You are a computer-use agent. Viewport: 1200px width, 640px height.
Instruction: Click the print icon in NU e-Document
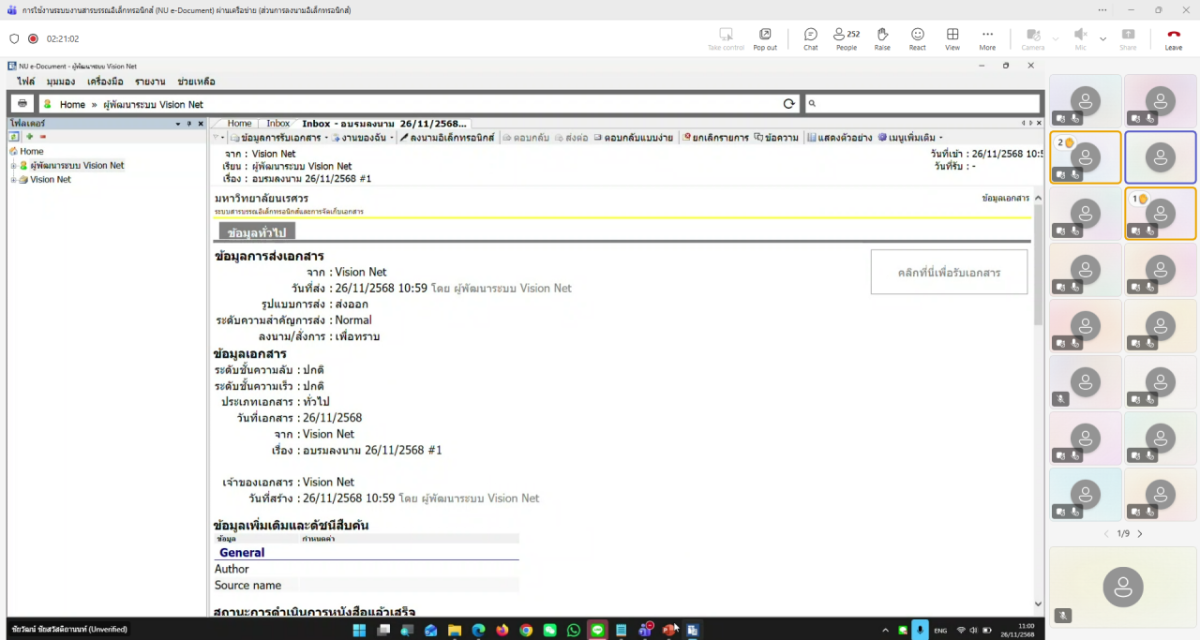pyautogui.click(x=22, y=104)
